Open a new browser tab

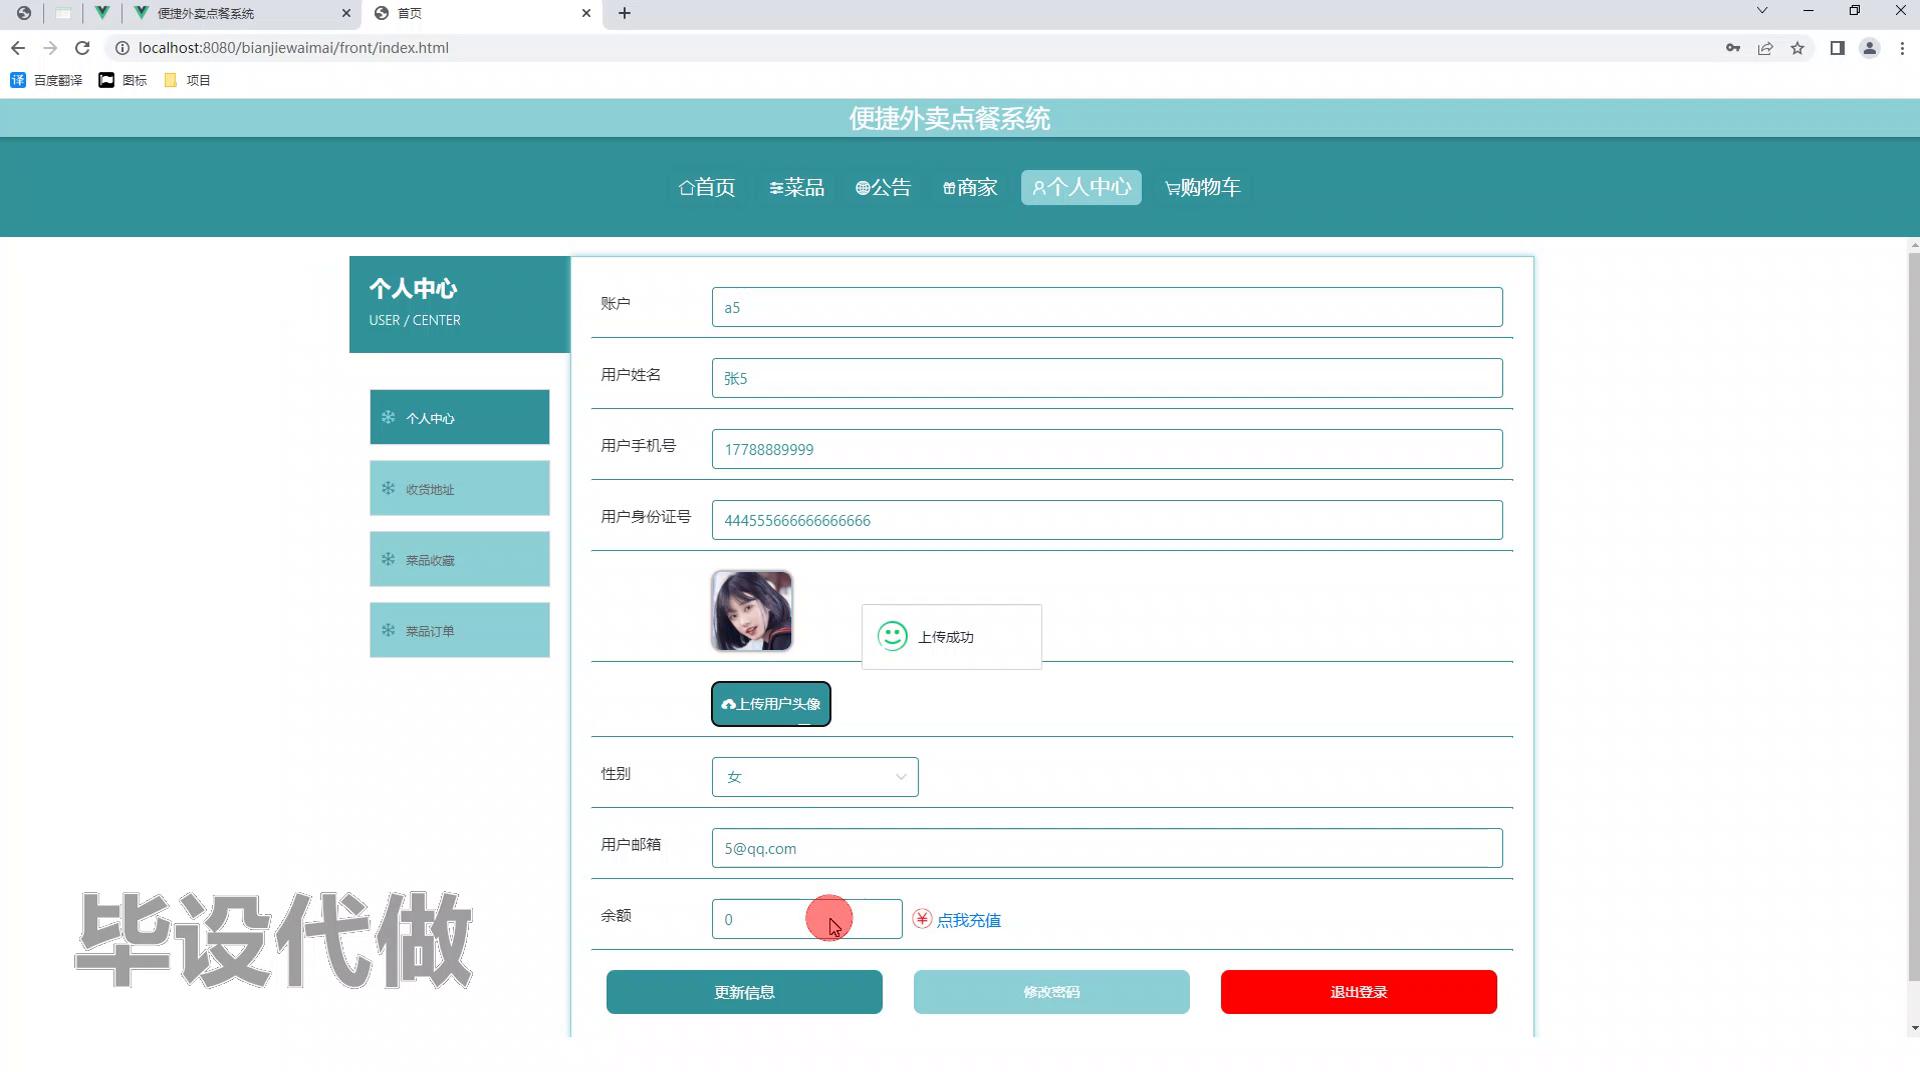click(x=625, y=13)
